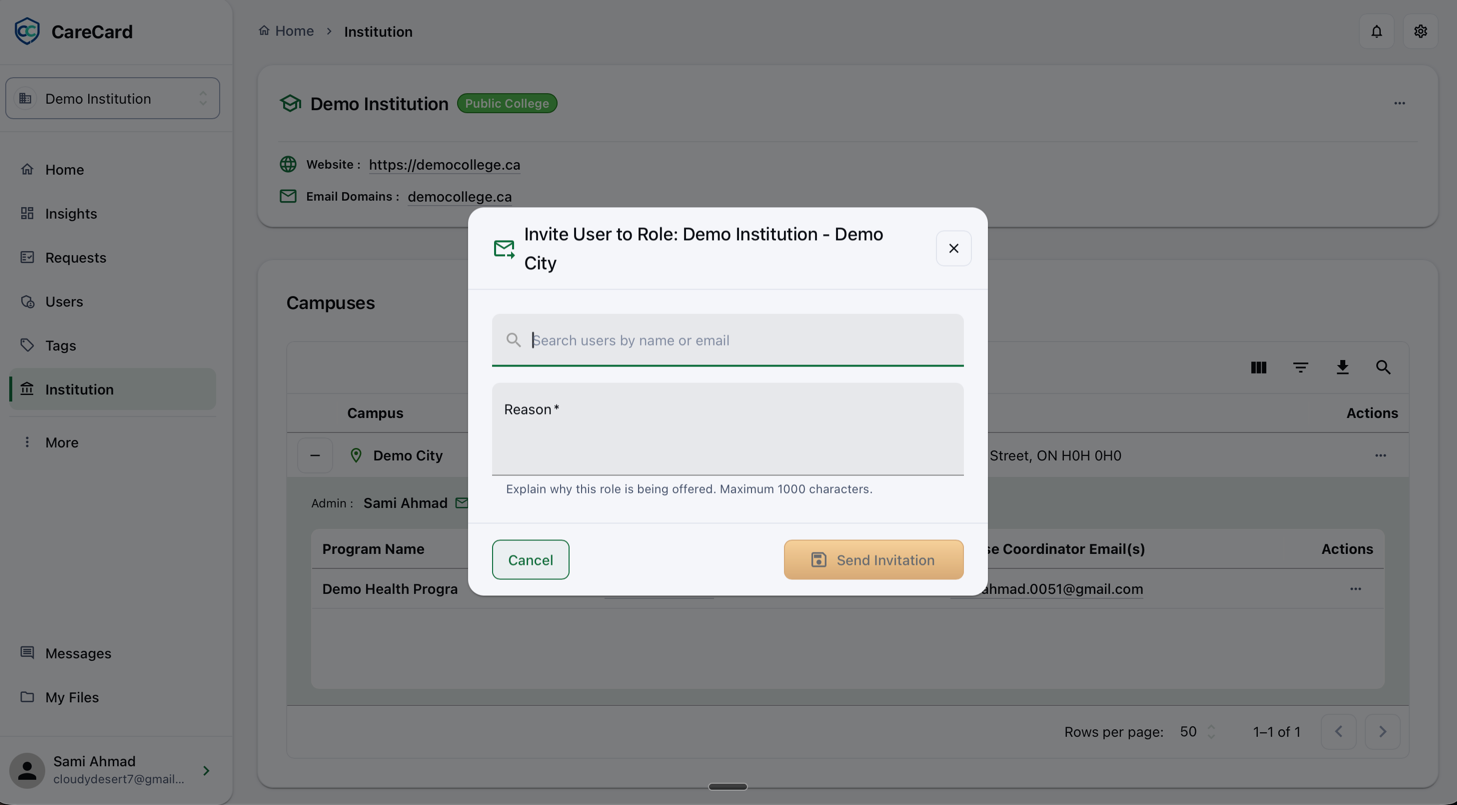Focus the search users by name field

click(x=728, y=340)
